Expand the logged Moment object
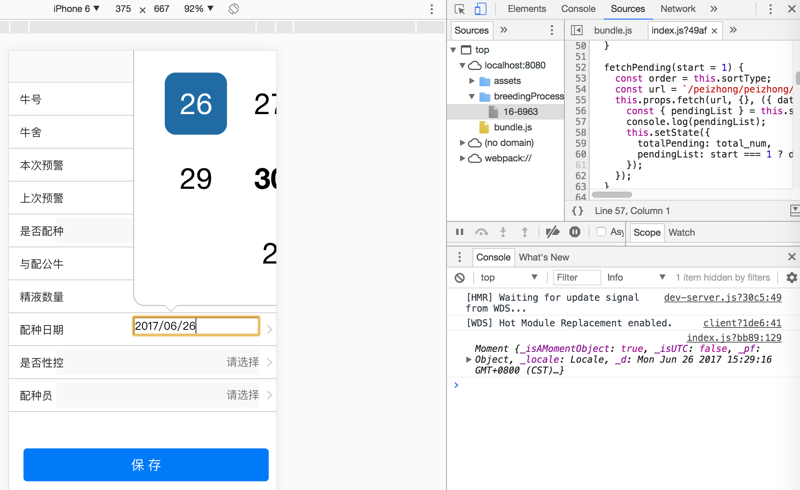 (x=468, y=359)
